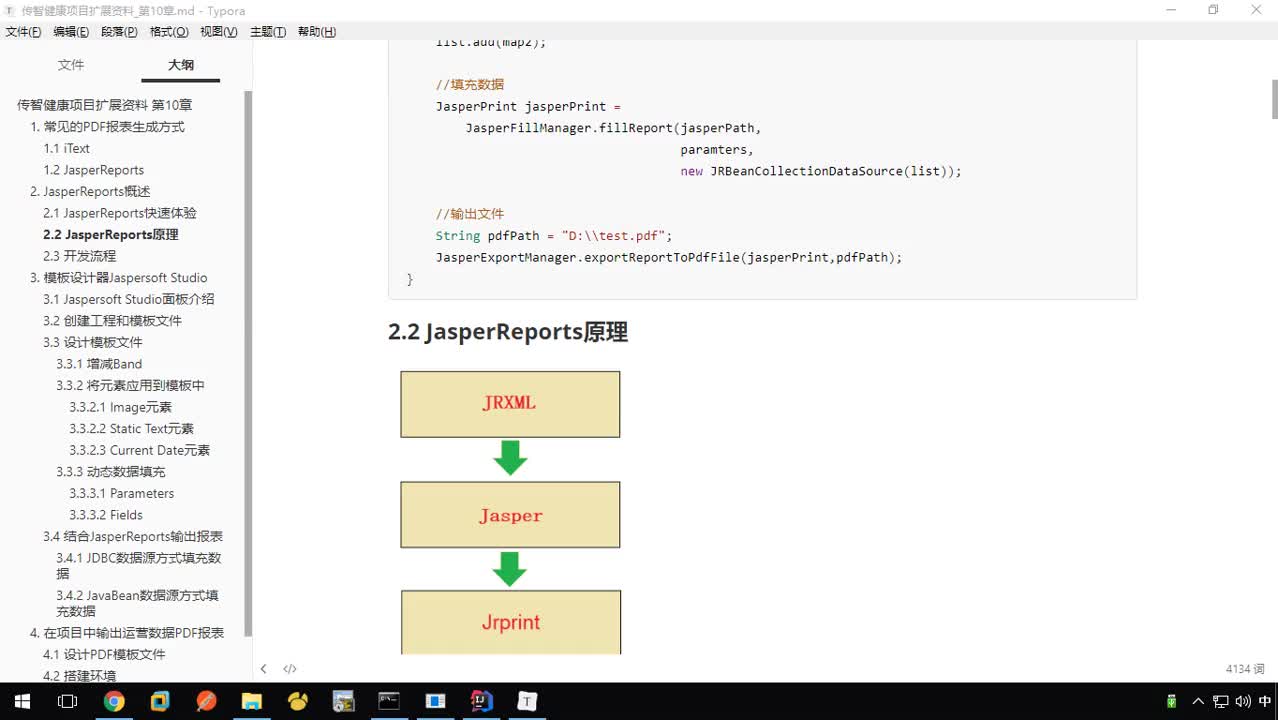
Task: Go to outline heading 传智健康项目扩展资料 第10章
Action: pos(105,105)
